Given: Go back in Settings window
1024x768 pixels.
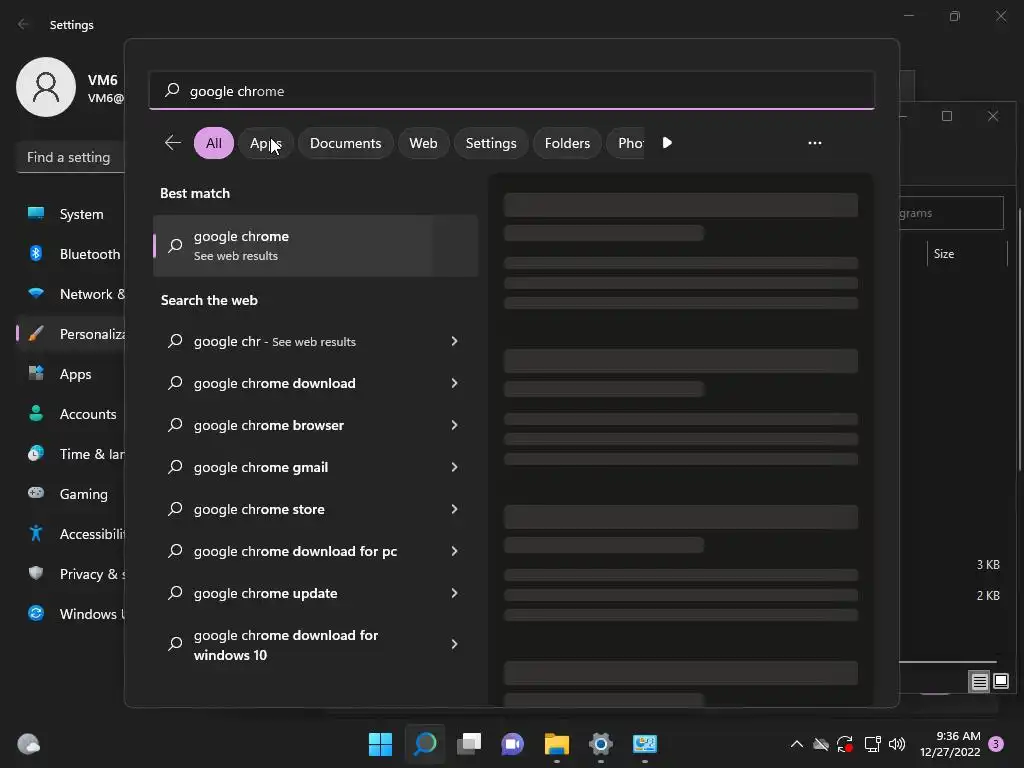Looking at the screenshot, I should pyautogui.click(x=24, y=24).
